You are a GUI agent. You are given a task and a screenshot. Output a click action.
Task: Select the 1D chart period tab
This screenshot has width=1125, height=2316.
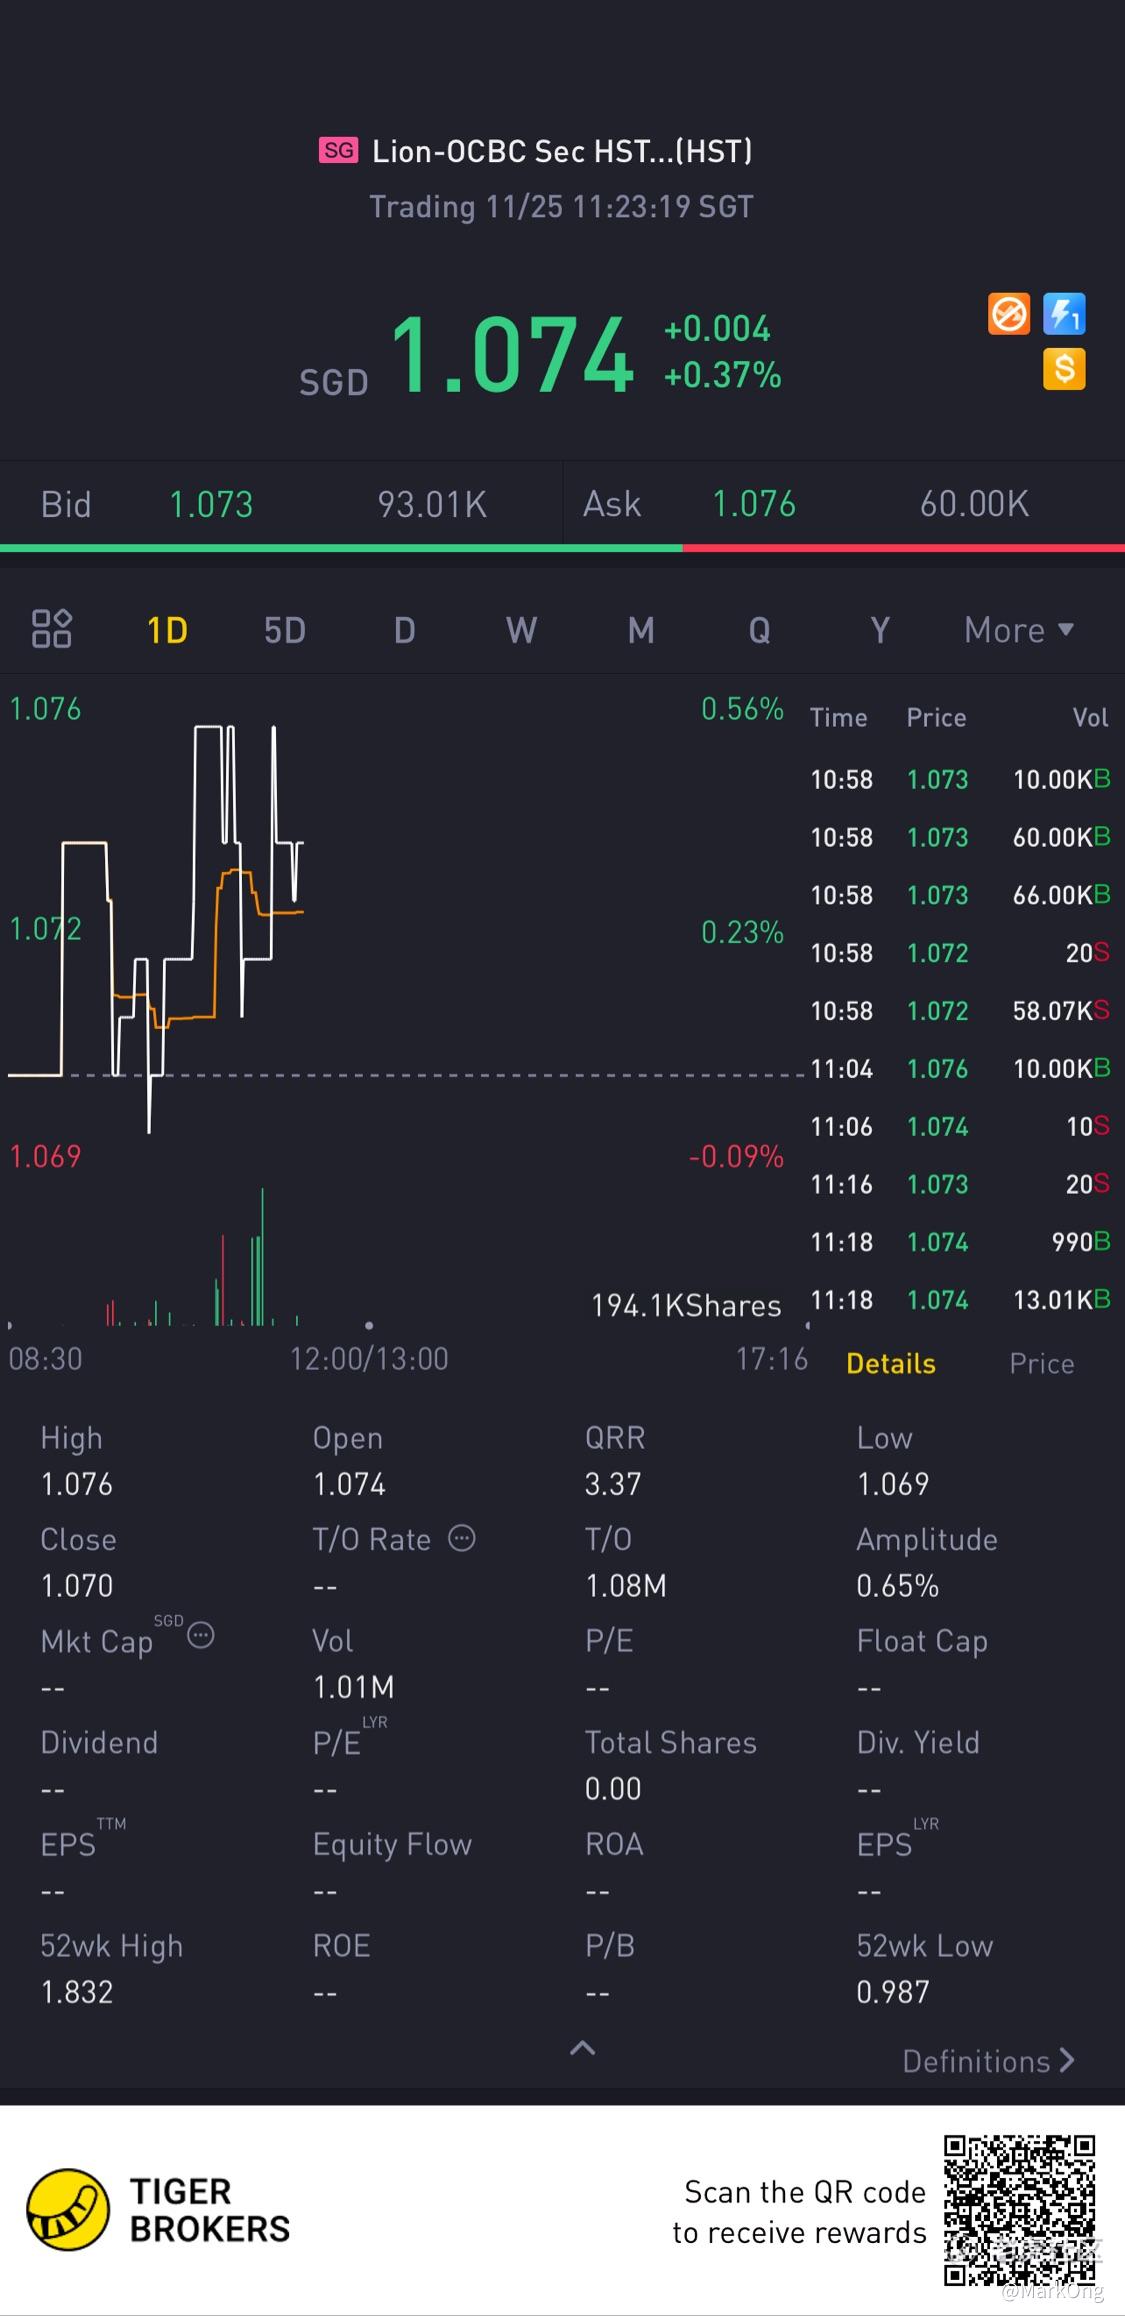(167, 630)
